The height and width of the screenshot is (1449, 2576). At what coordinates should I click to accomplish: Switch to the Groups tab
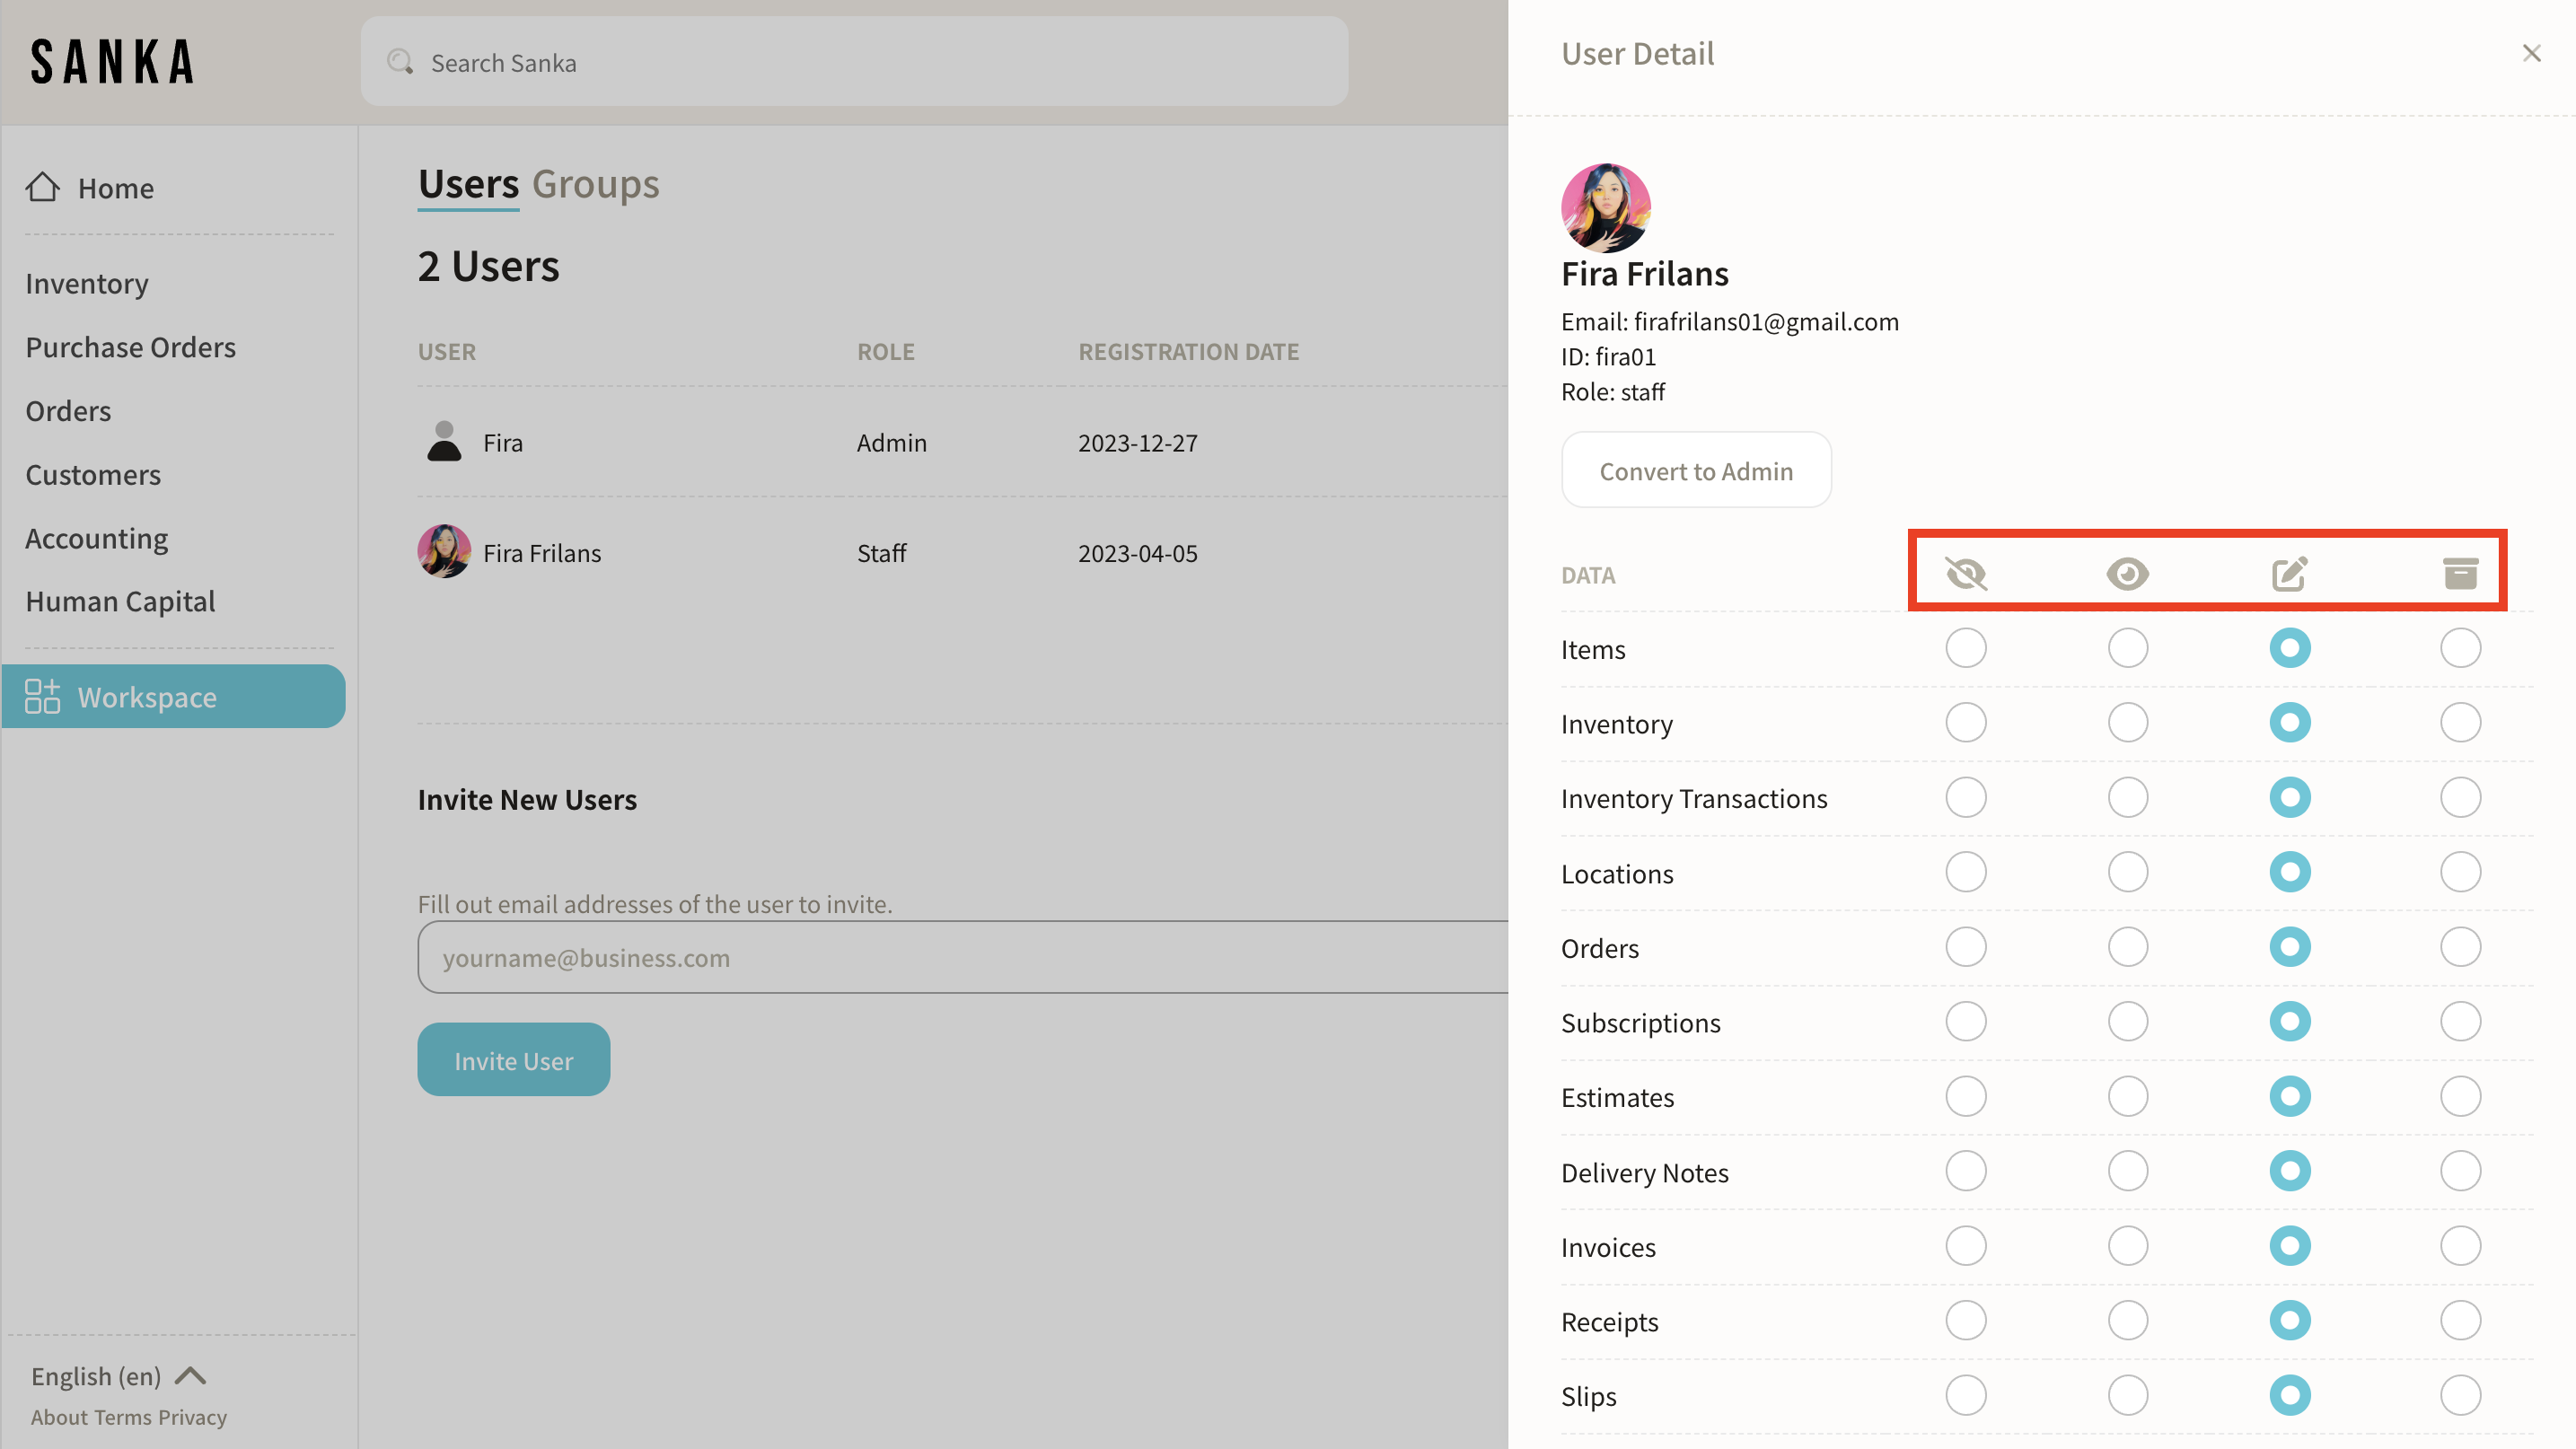tap(595, 184)
